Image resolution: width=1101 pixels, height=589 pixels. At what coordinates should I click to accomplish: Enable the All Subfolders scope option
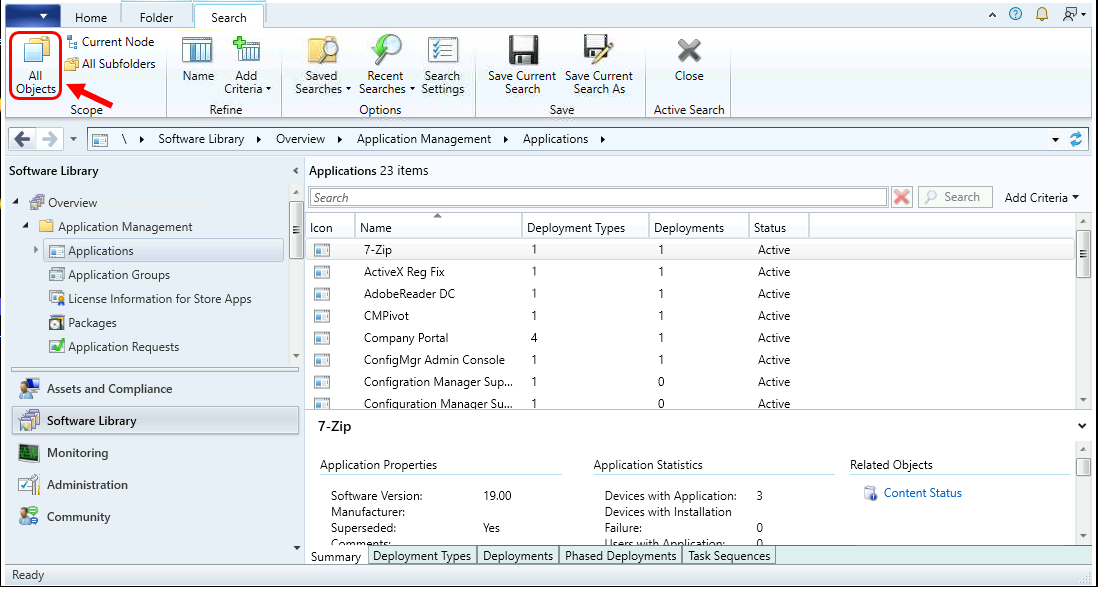point(110,63)
